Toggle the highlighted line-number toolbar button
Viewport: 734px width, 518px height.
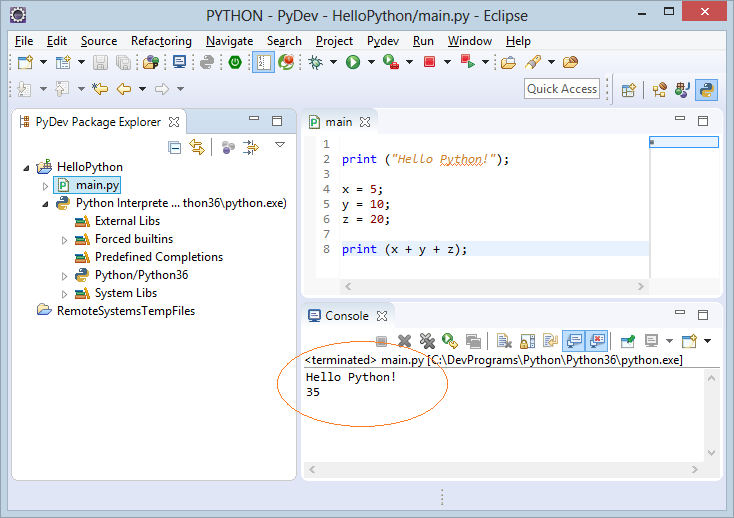[x=263, y=62]
